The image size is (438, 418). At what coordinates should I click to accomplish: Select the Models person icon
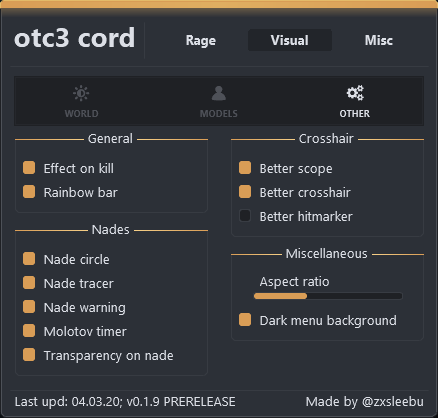219,93
